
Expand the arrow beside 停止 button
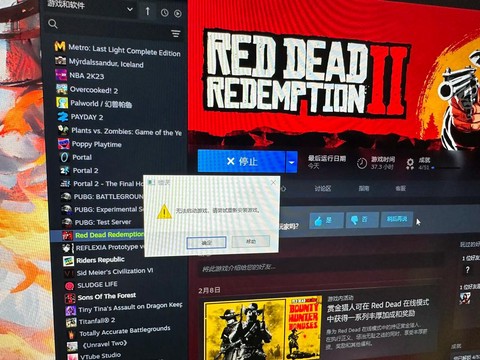tap(292, 162)
